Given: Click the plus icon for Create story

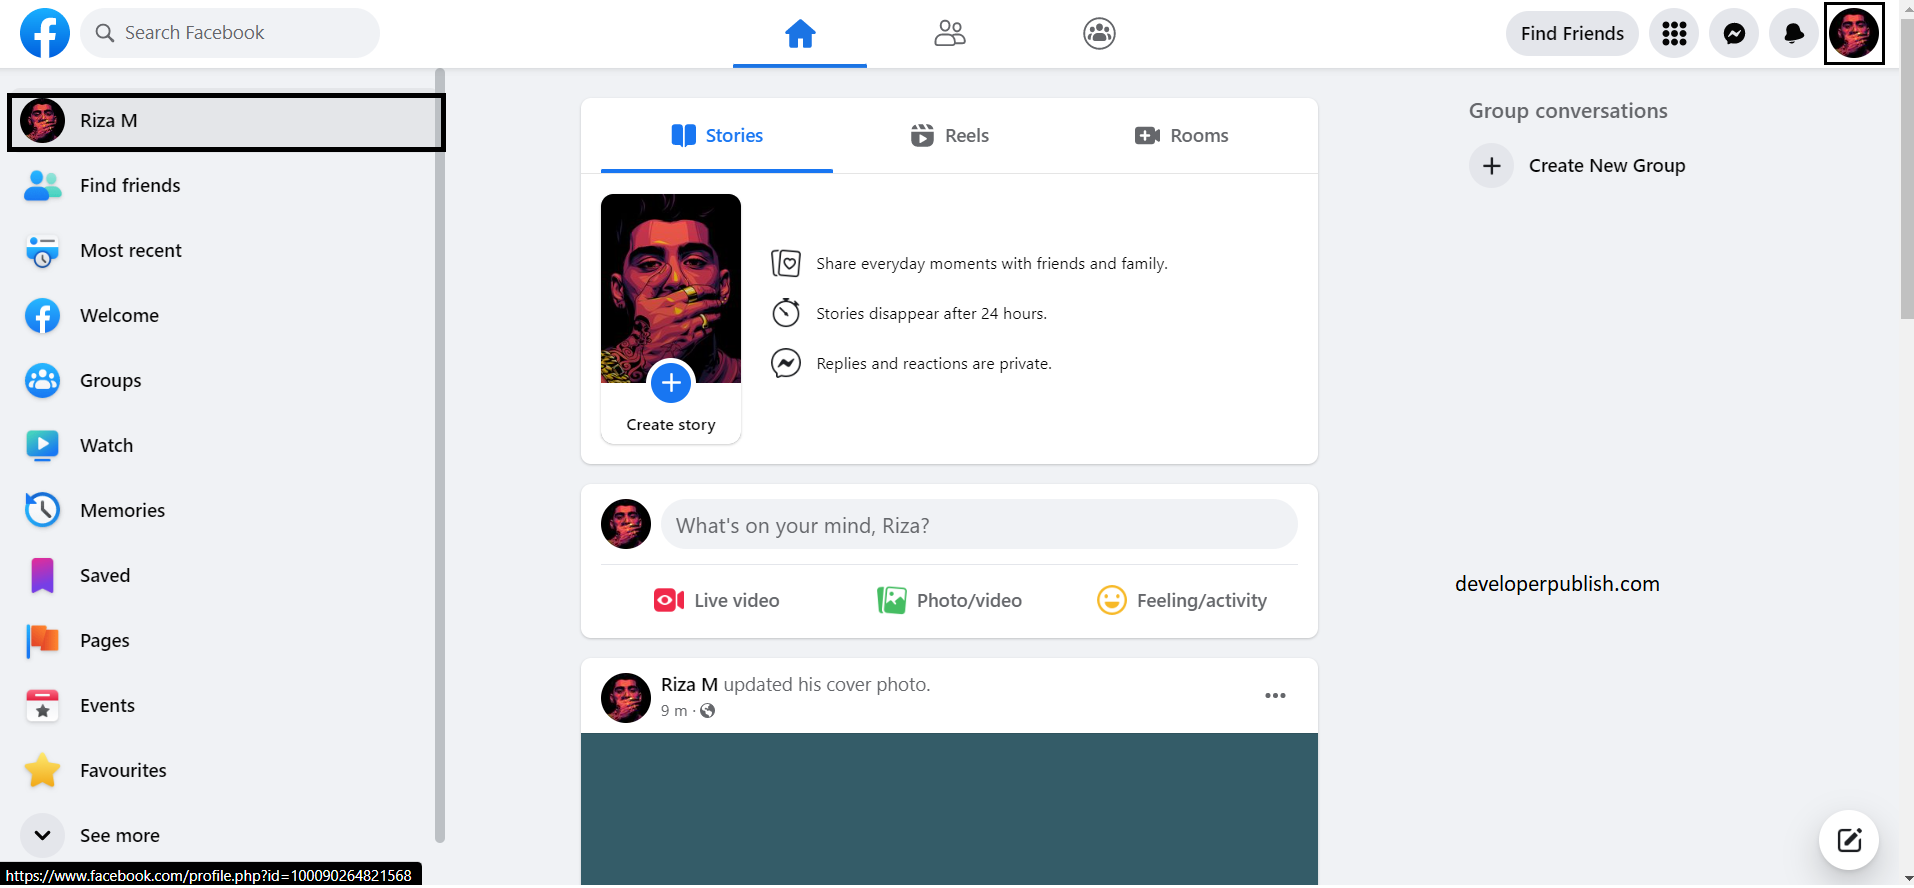Looking at the screenshot, I should point(671,383).
